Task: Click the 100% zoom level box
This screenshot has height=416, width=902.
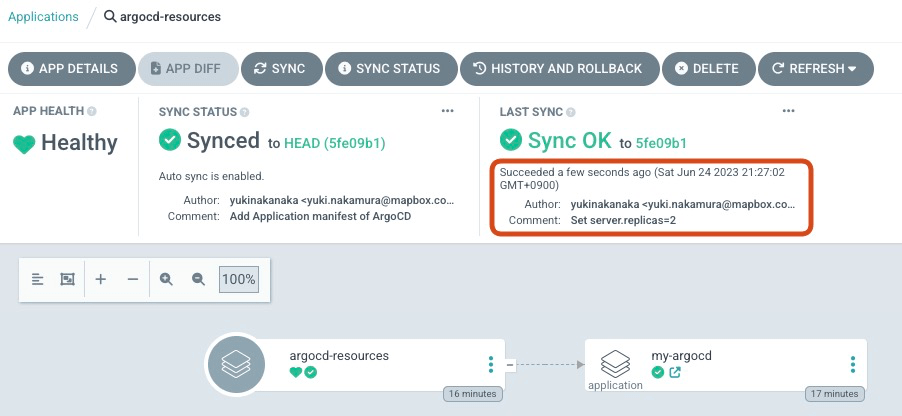Action: pyautogui.click(x=238, y=280)
